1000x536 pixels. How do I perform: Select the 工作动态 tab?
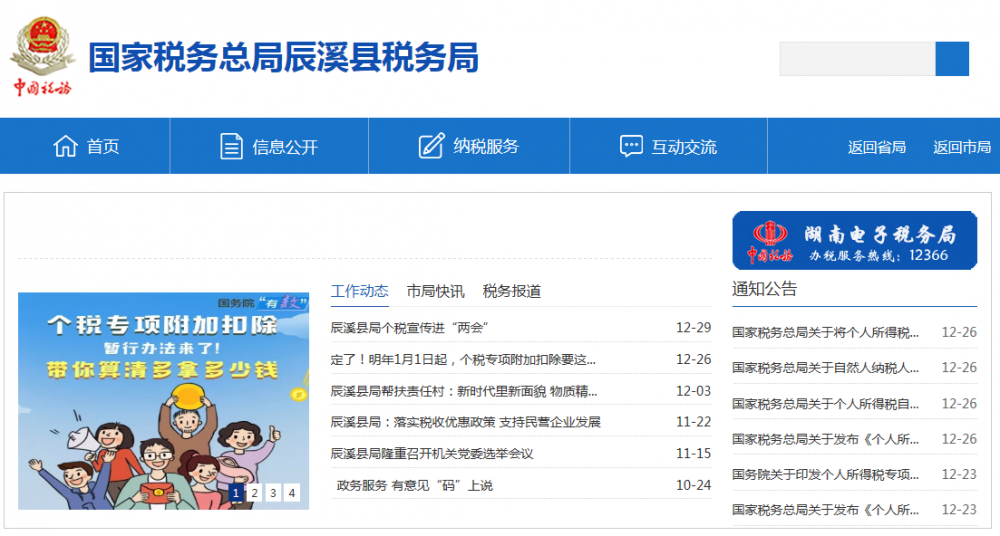(x=359, y=292)
